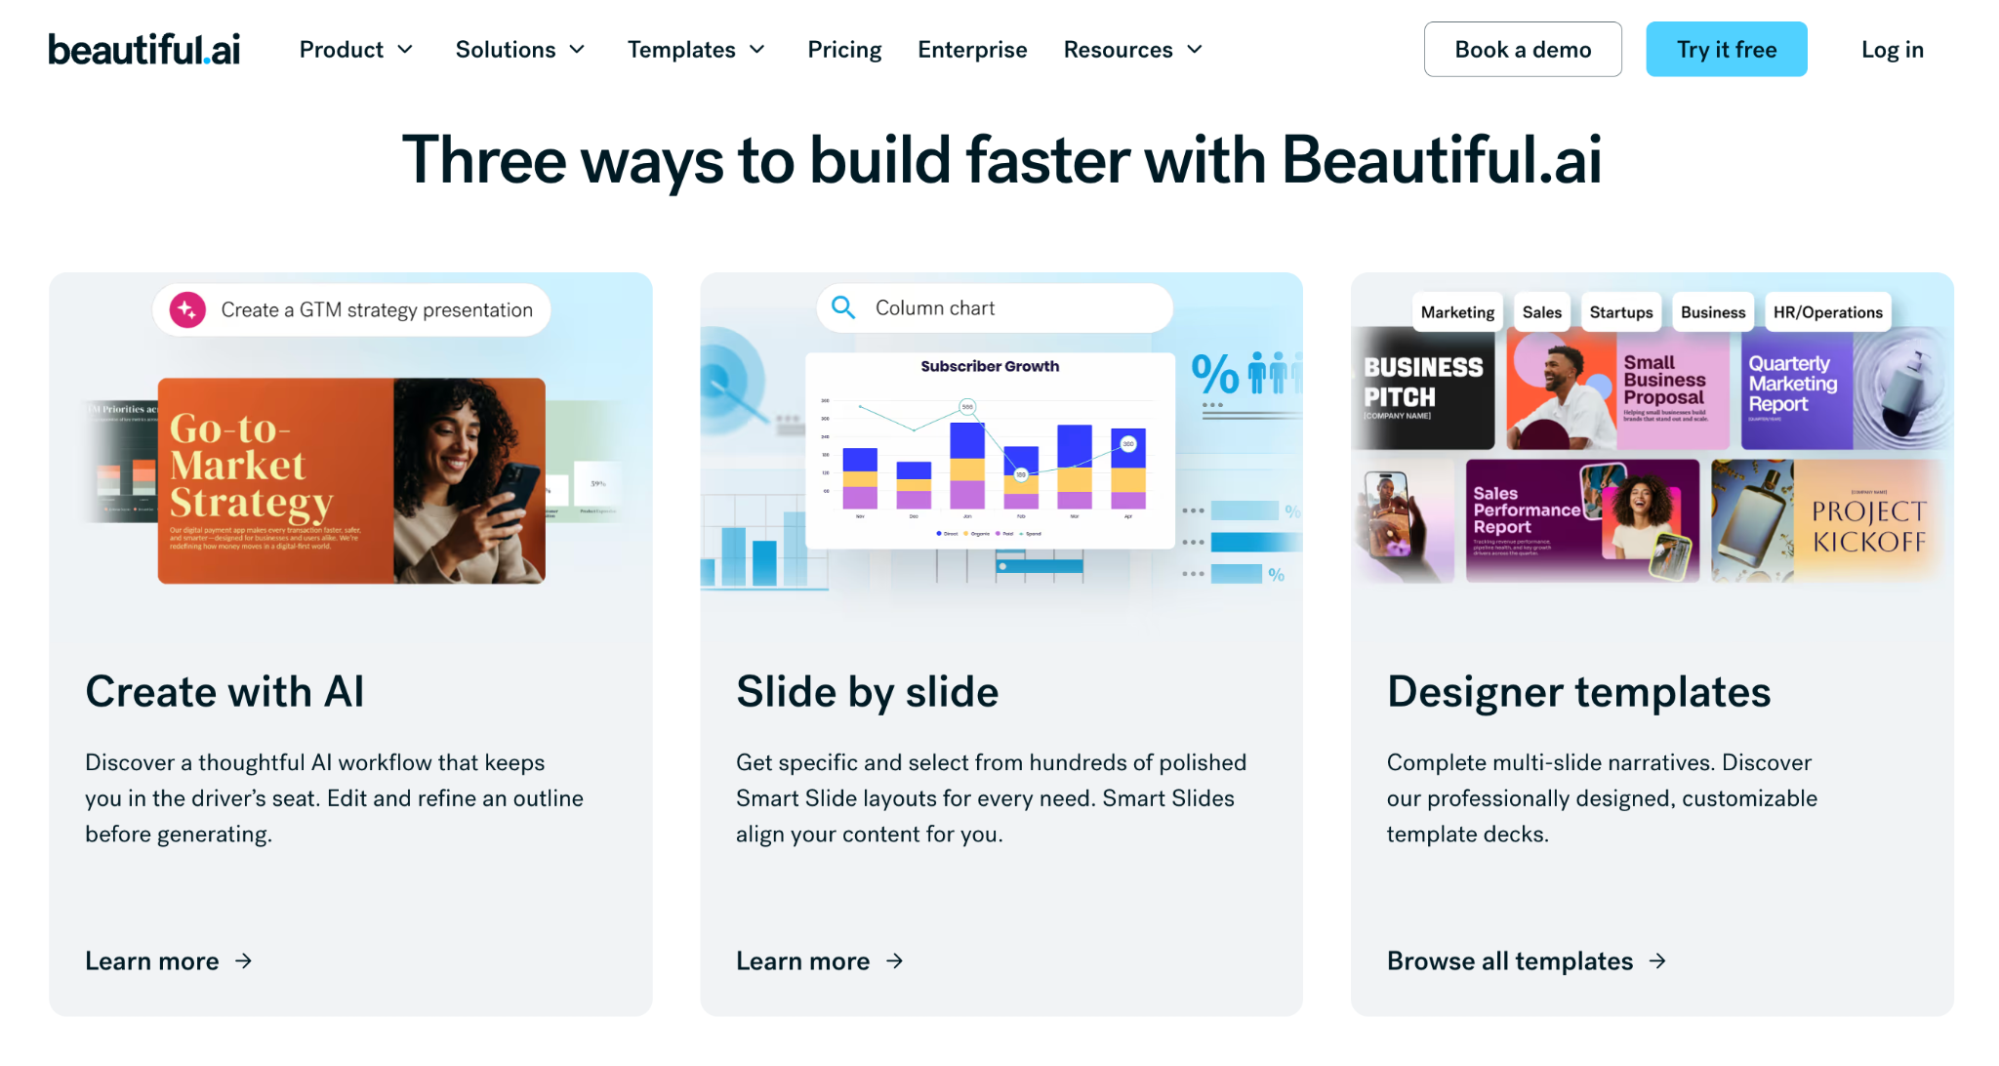Screen dimensions: 1999x1066
Task: Open the Project Kickoff template thumbnail
Action: tap(1830, 521)
